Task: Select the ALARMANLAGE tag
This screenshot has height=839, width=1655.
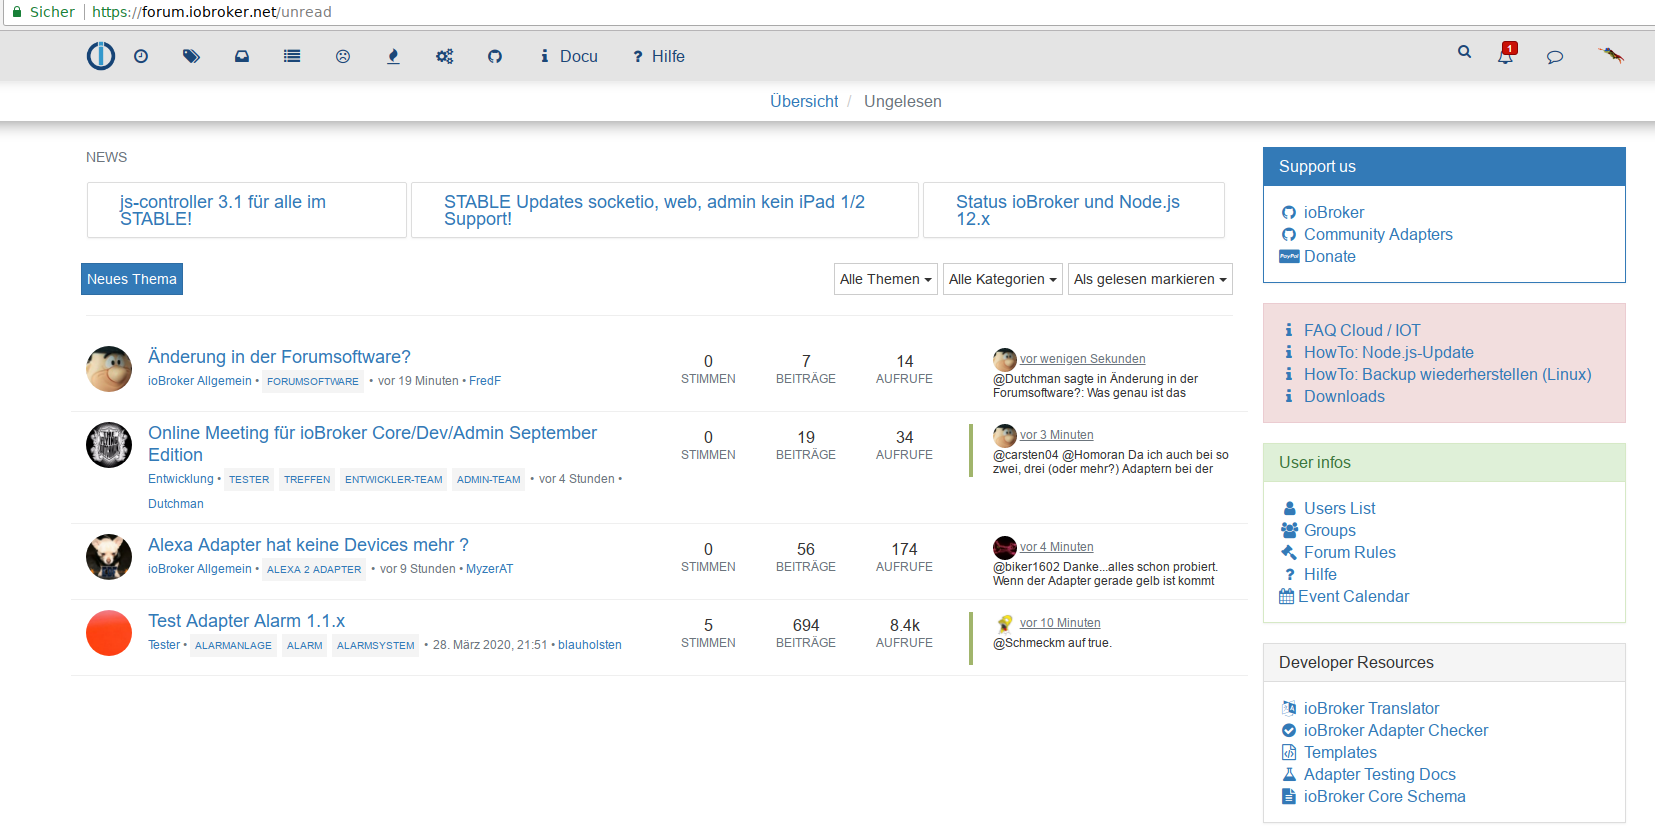Action: pyautogui.click(x=233, y=645)
